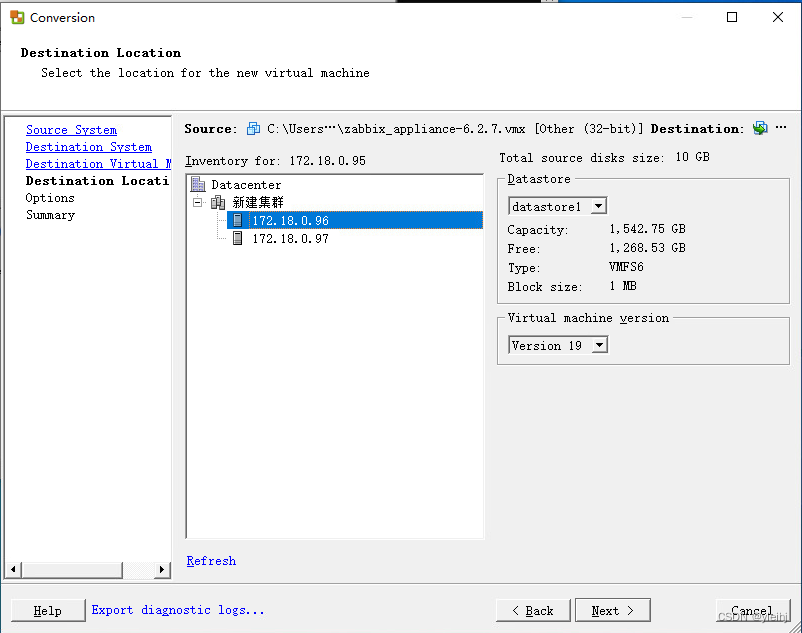Open the Version 19 dropdown
The image size is (802, 633).
point(599,345)
